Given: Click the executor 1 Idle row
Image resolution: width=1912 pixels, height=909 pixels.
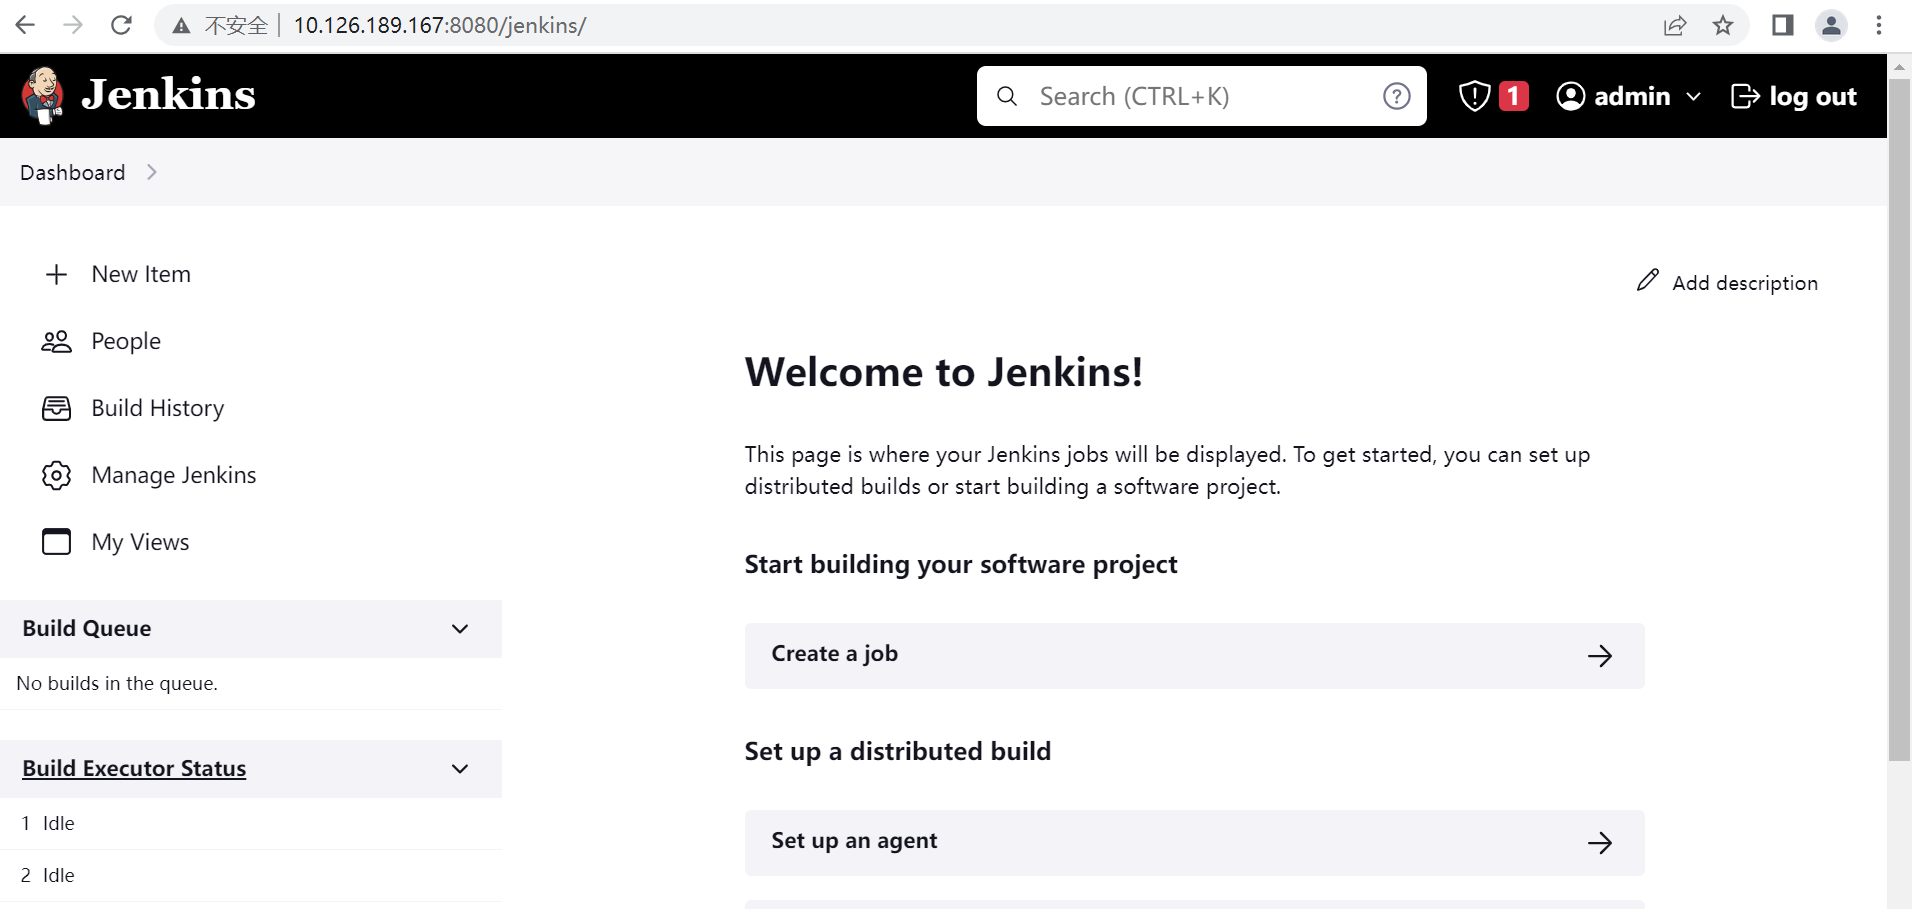Looking at the screenshot, I should [x=251, y=823].
